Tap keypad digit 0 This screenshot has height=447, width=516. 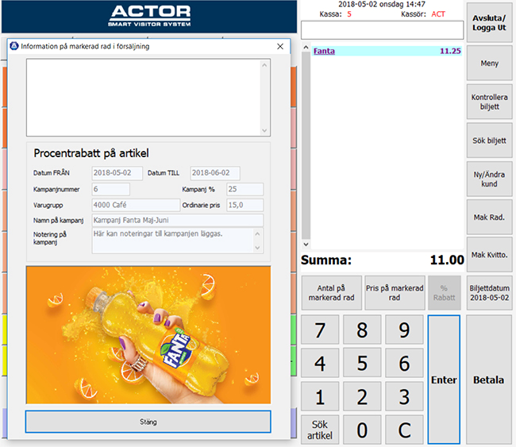point(362,430)
